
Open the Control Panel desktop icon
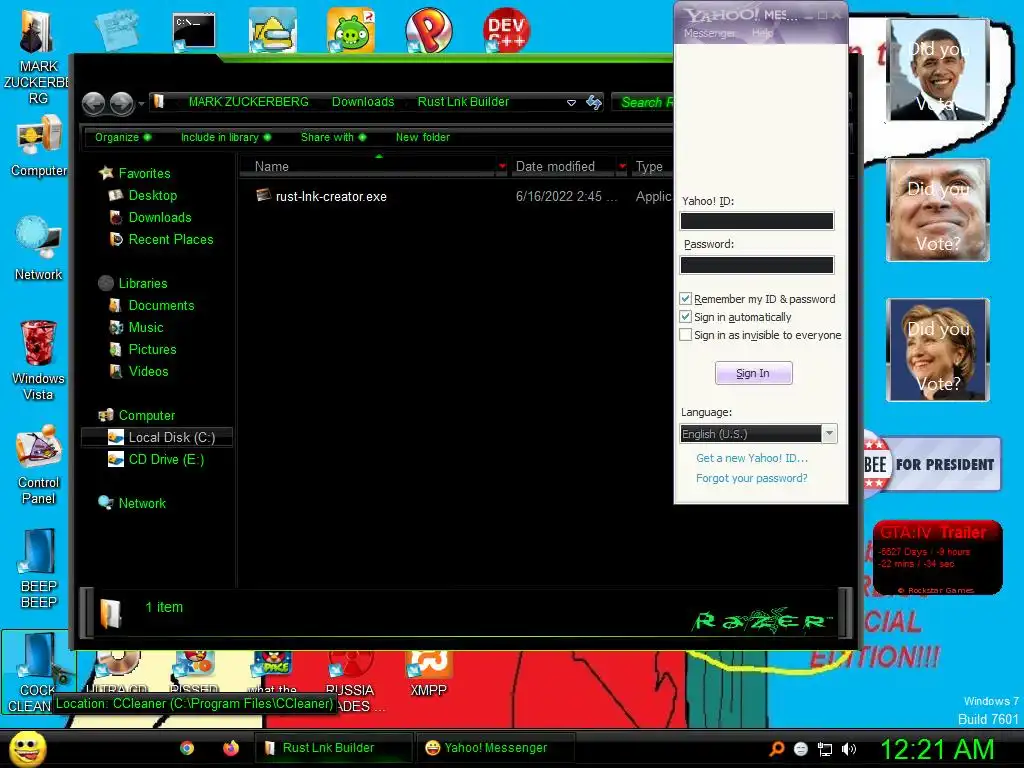39,465
